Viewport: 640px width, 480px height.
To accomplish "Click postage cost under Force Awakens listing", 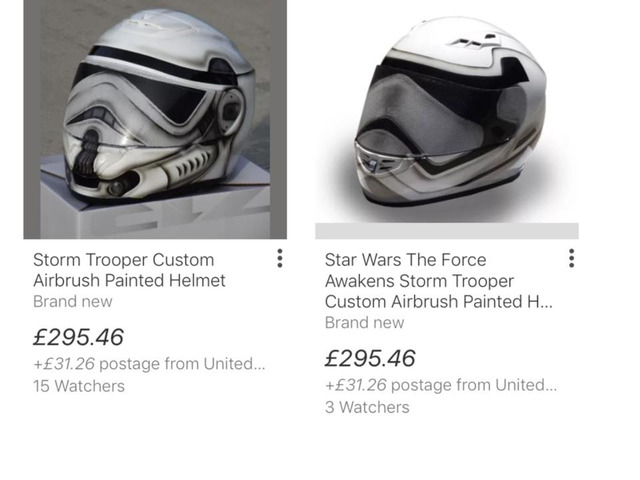I will click(x=441, y=385).
